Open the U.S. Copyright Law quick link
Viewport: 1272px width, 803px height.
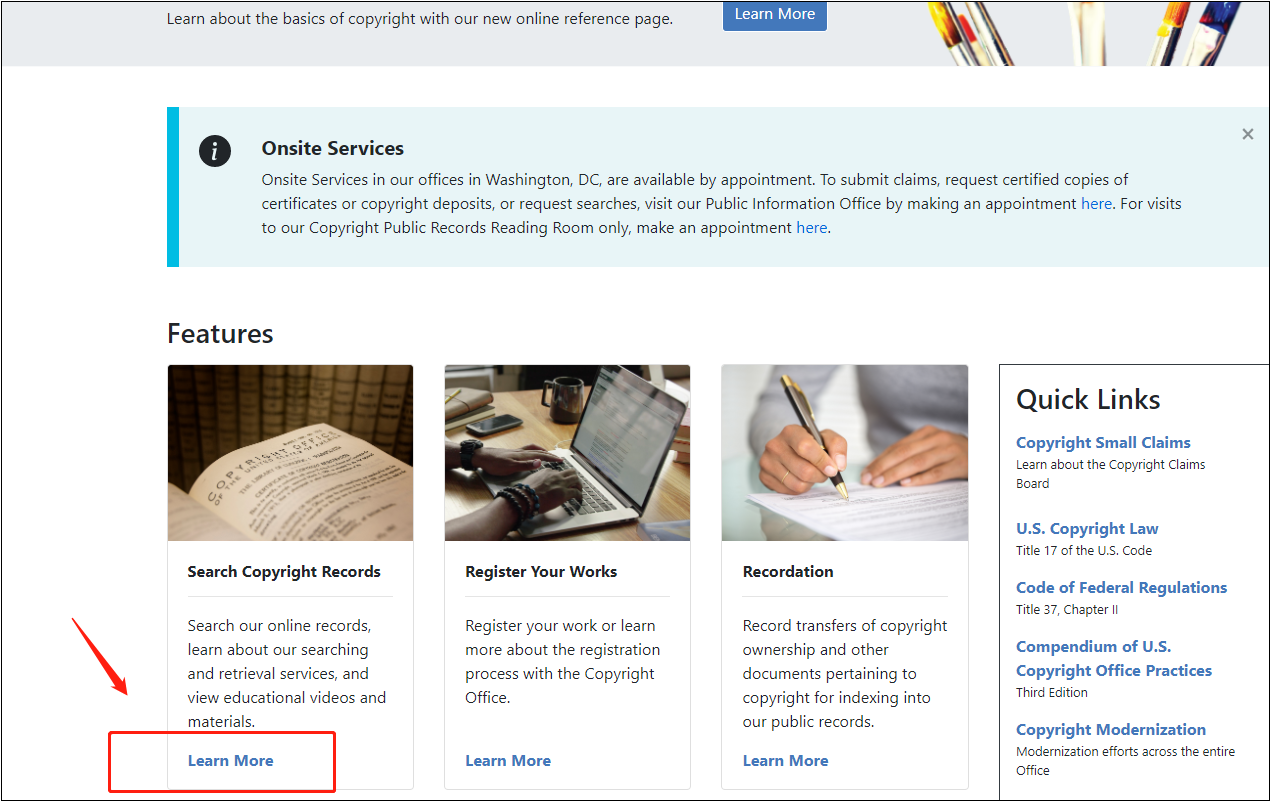1087,528
